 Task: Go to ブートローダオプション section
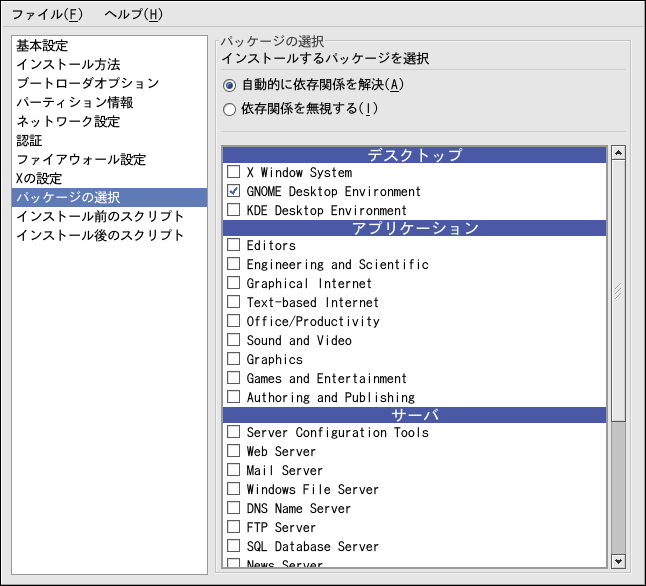[x=87, y=84]
